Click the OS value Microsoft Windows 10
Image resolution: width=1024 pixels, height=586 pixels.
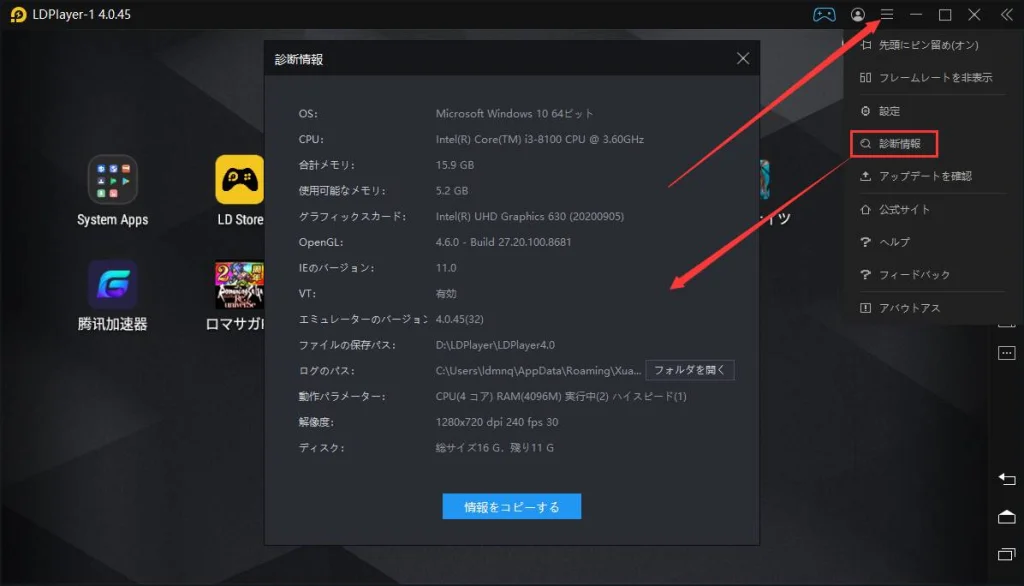[515, 114]
